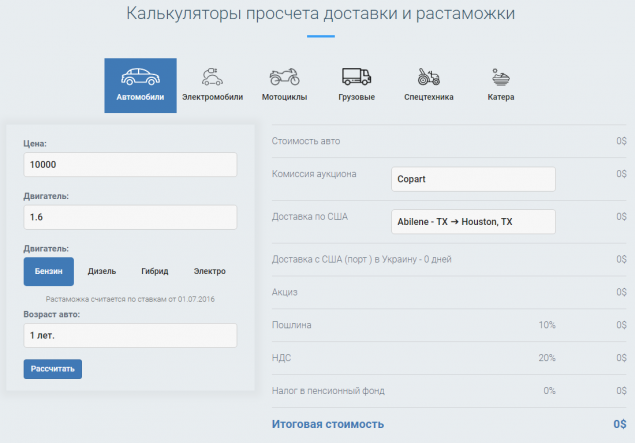The image size is (635, 443).
Task: Open the Возраст авто dropdown
Action: [130, 335]
